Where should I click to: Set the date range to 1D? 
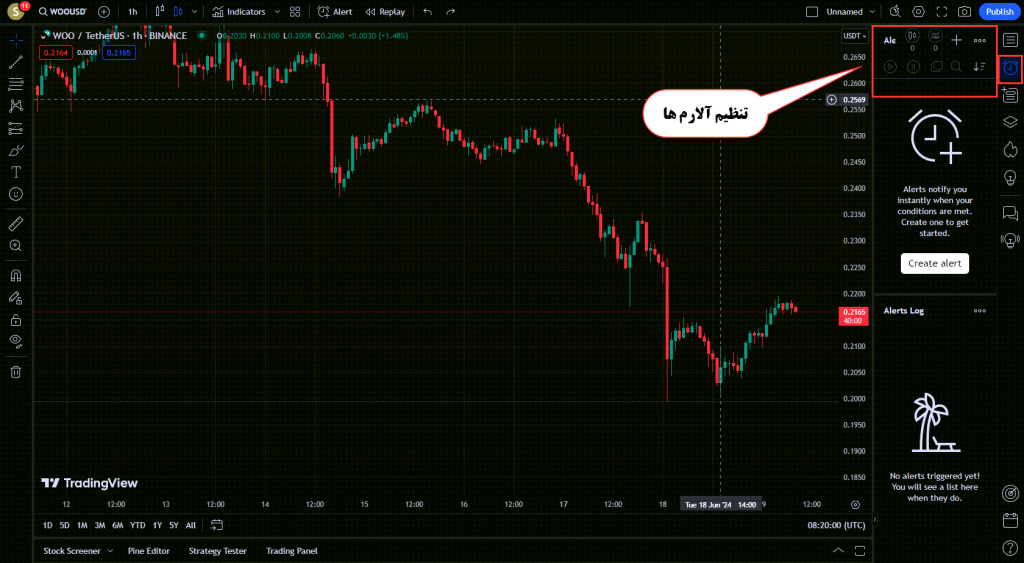[x=47, y=525]
